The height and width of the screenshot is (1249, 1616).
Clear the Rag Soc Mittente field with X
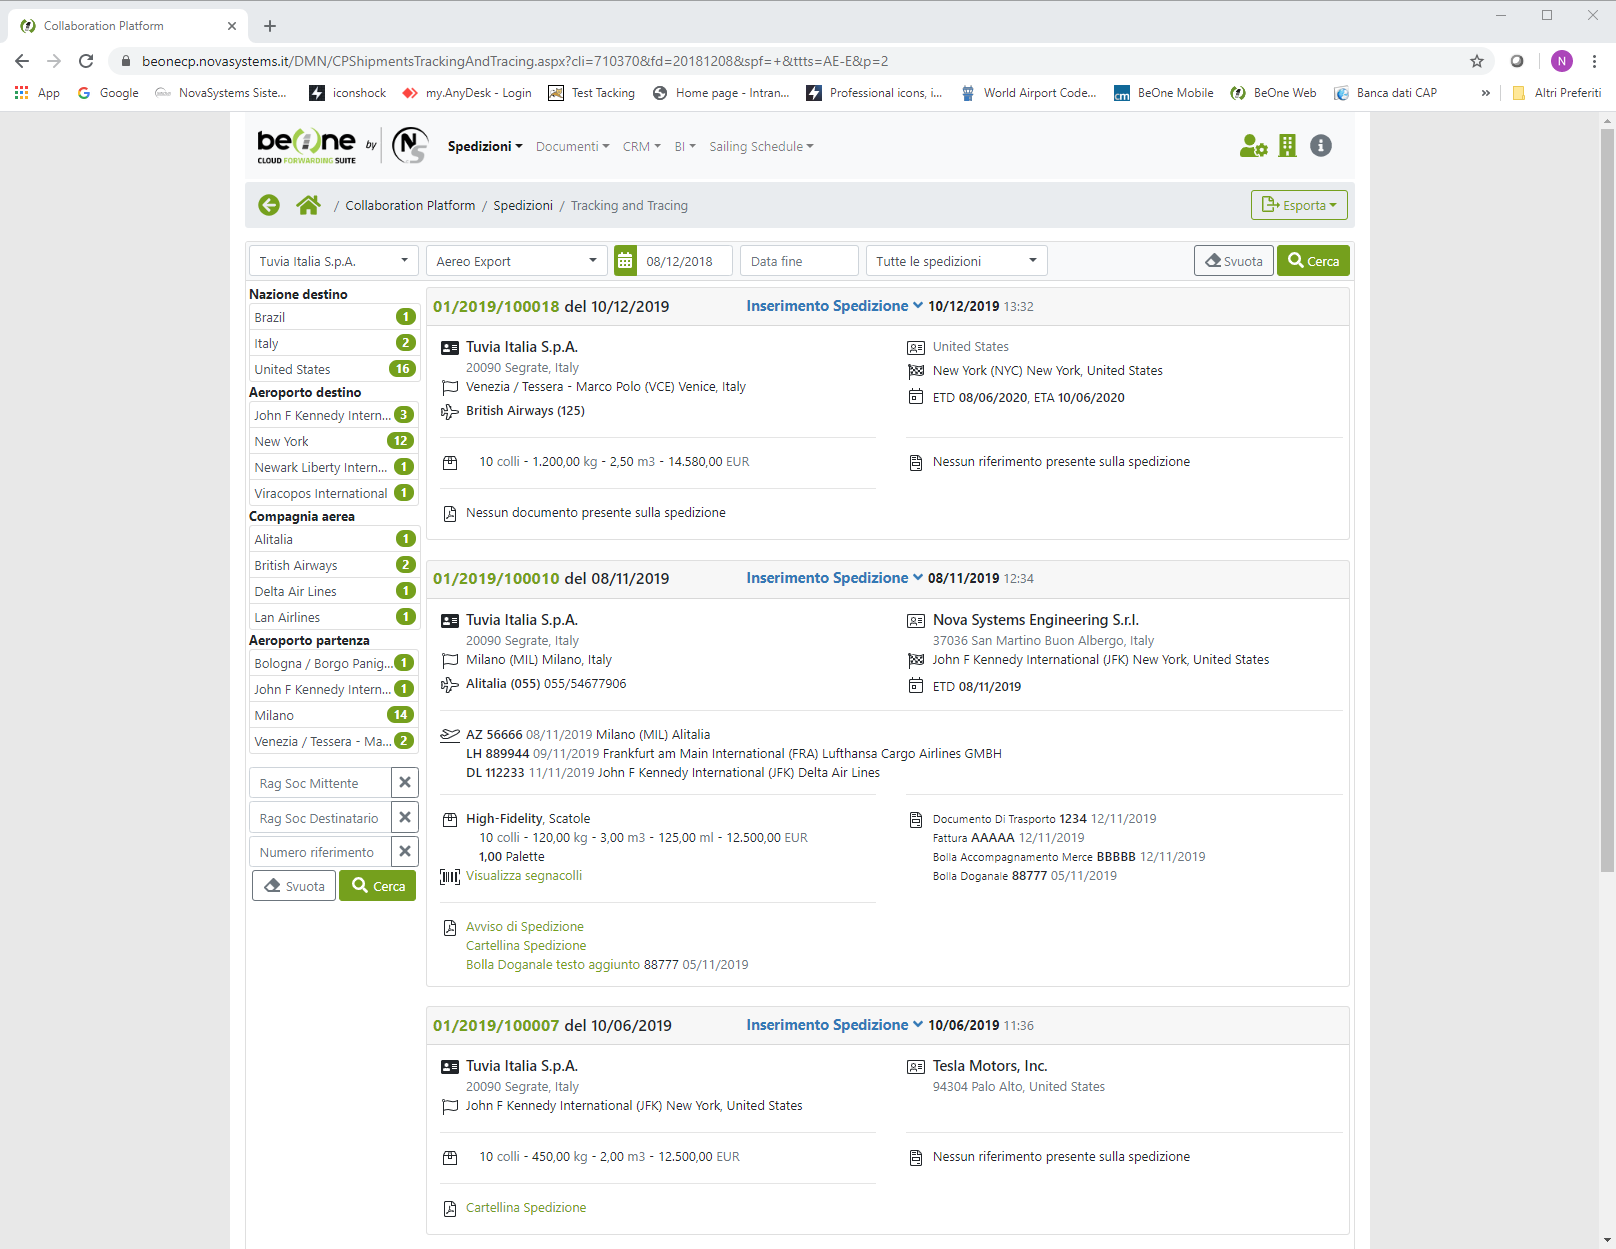405,783
